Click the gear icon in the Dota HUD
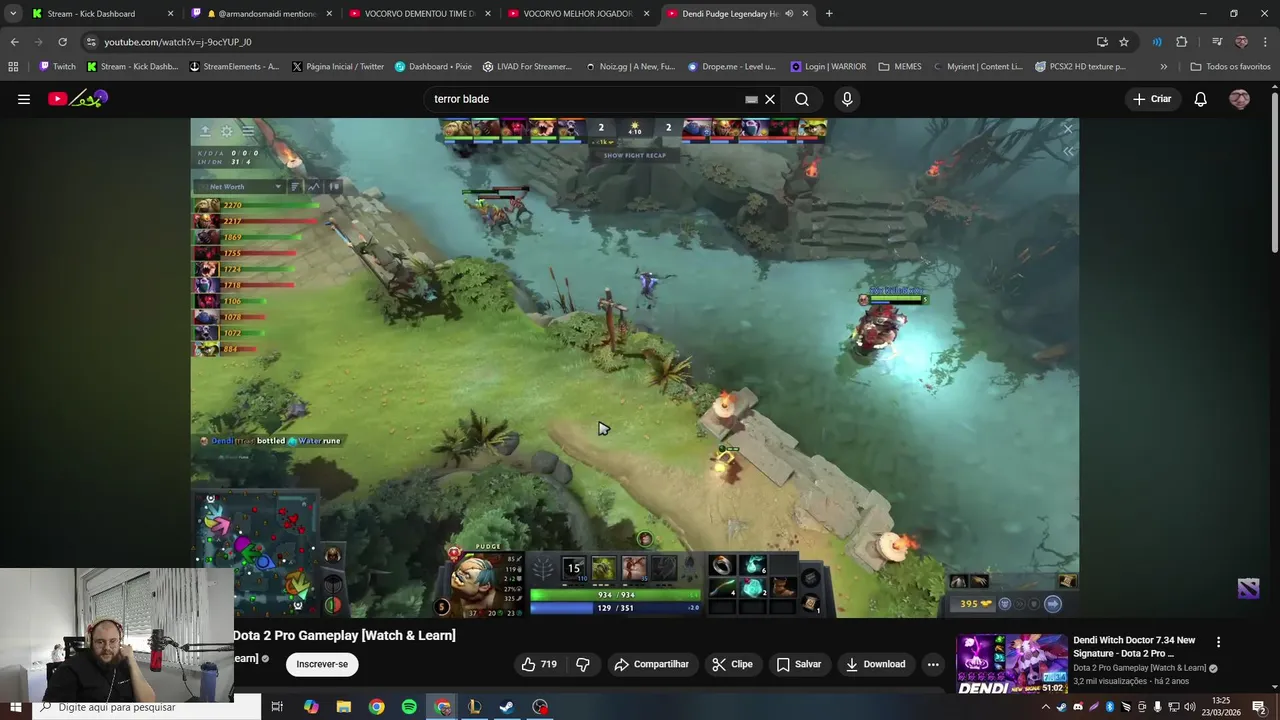Screen dimensions: 1280x720 tap(227, 131)
